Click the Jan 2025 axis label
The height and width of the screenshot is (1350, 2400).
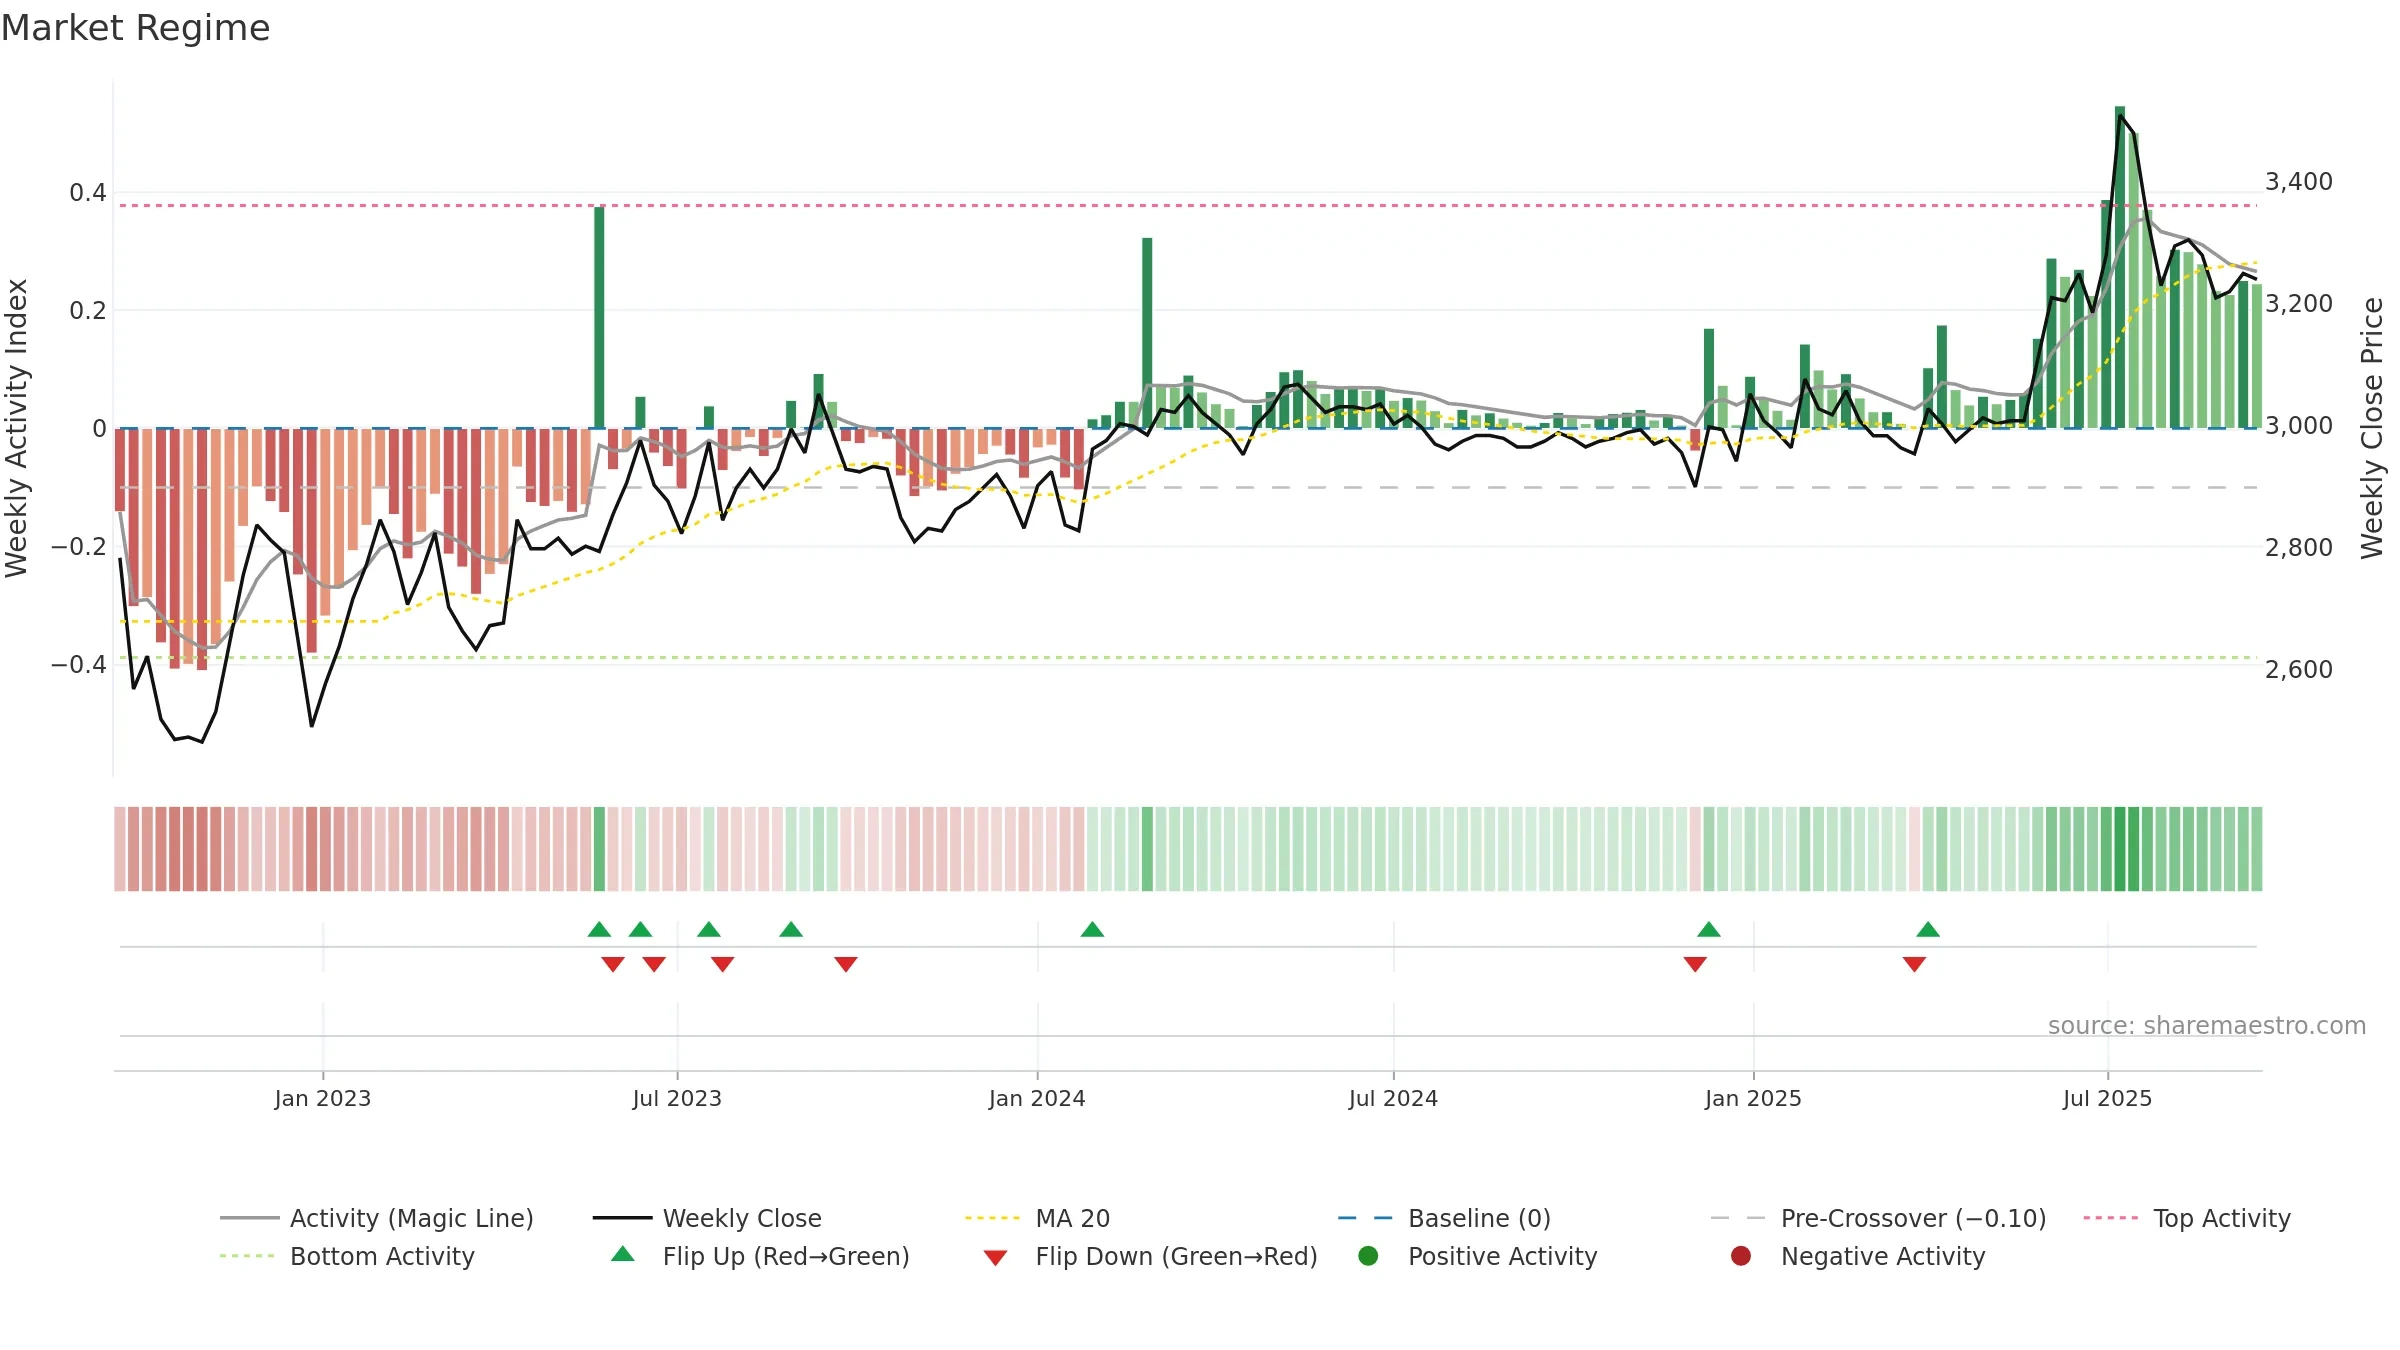[1753, 1098]
